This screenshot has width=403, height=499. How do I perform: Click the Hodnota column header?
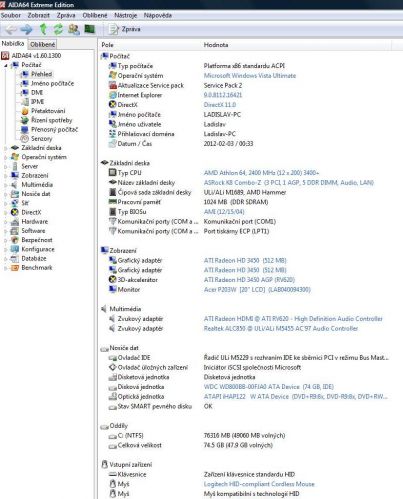tap(216, 45)
